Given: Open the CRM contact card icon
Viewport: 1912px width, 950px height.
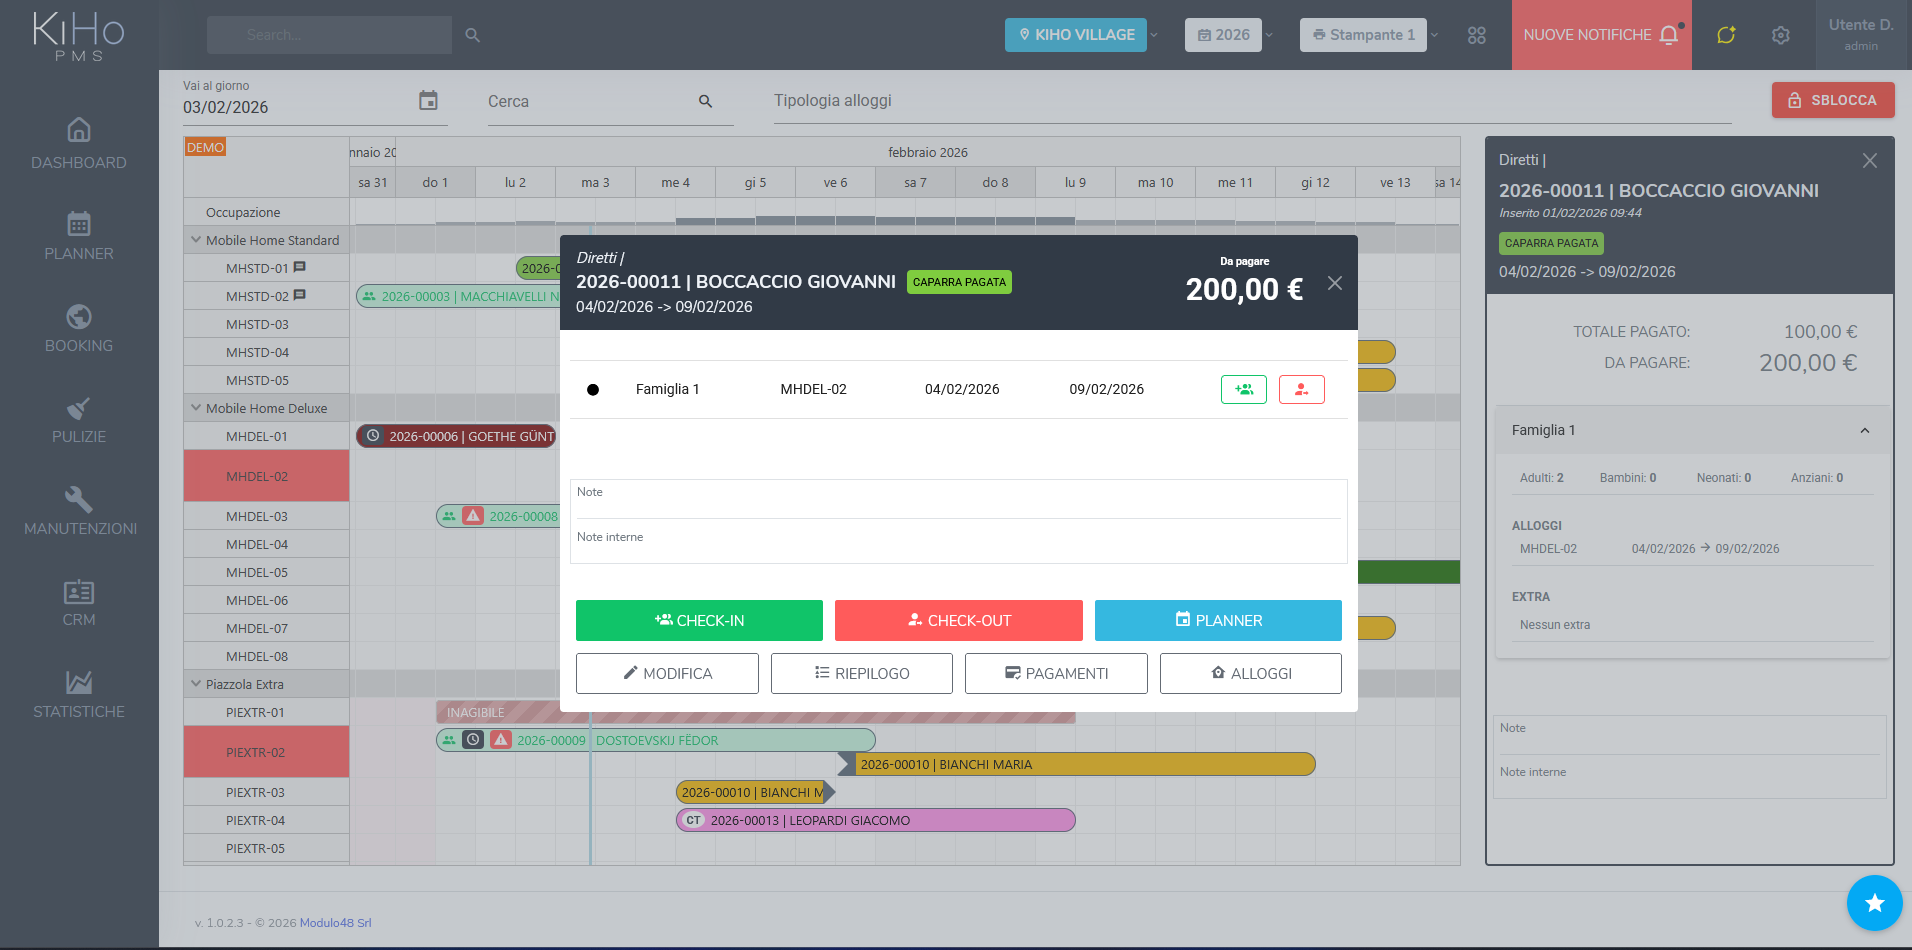Looking at the screenshot, I should coord(79,591).
